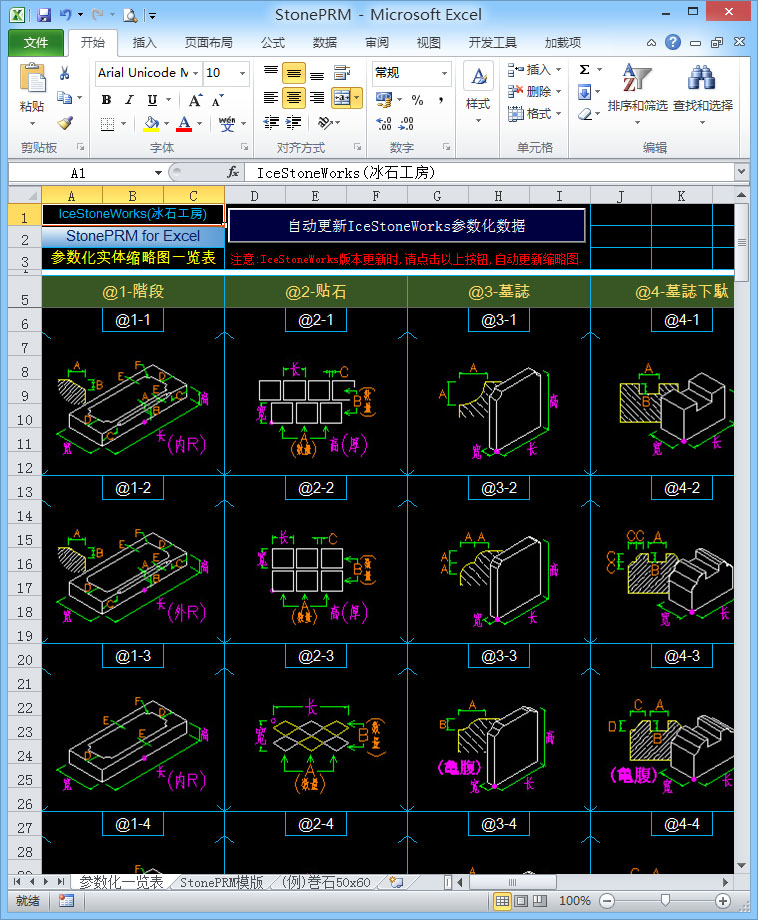Open the font name dropdown
The height and width of the screenshot is (920, 758).
click(195, 73)
